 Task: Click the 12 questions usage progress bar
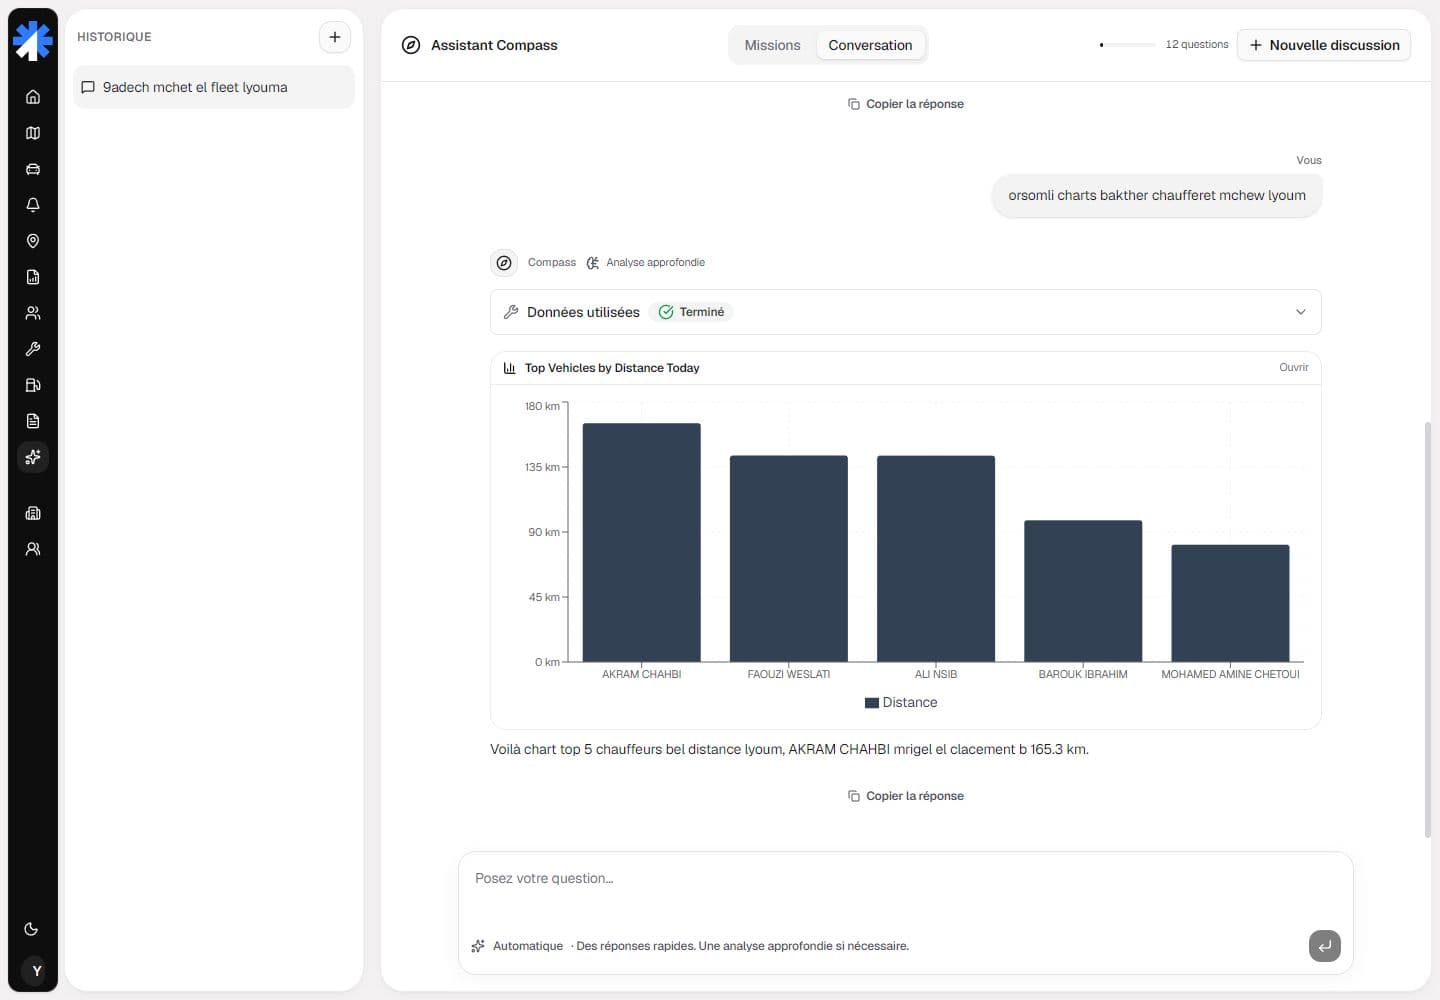pos(1127,45)
